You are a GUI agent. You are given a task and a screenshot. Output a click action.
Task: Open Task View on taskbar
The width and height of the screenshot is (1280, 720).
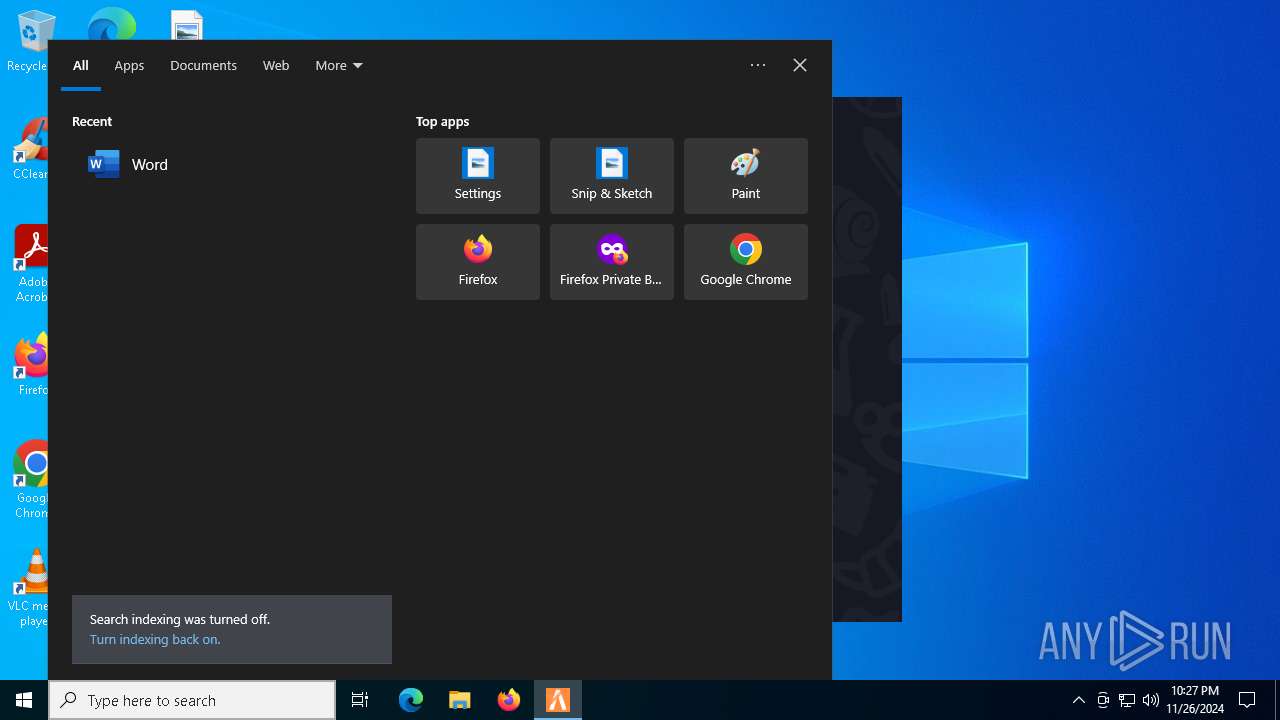point(360,700)
